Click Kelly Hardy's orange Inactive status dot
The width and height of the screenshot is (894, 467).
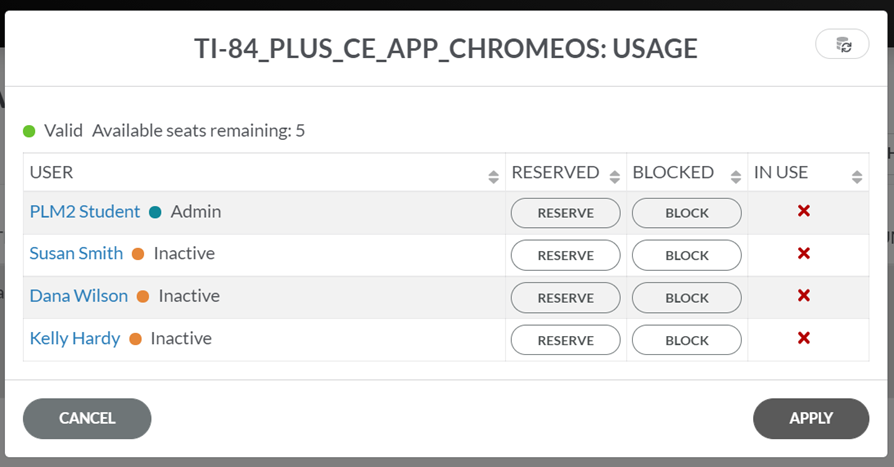coord(135,339)
